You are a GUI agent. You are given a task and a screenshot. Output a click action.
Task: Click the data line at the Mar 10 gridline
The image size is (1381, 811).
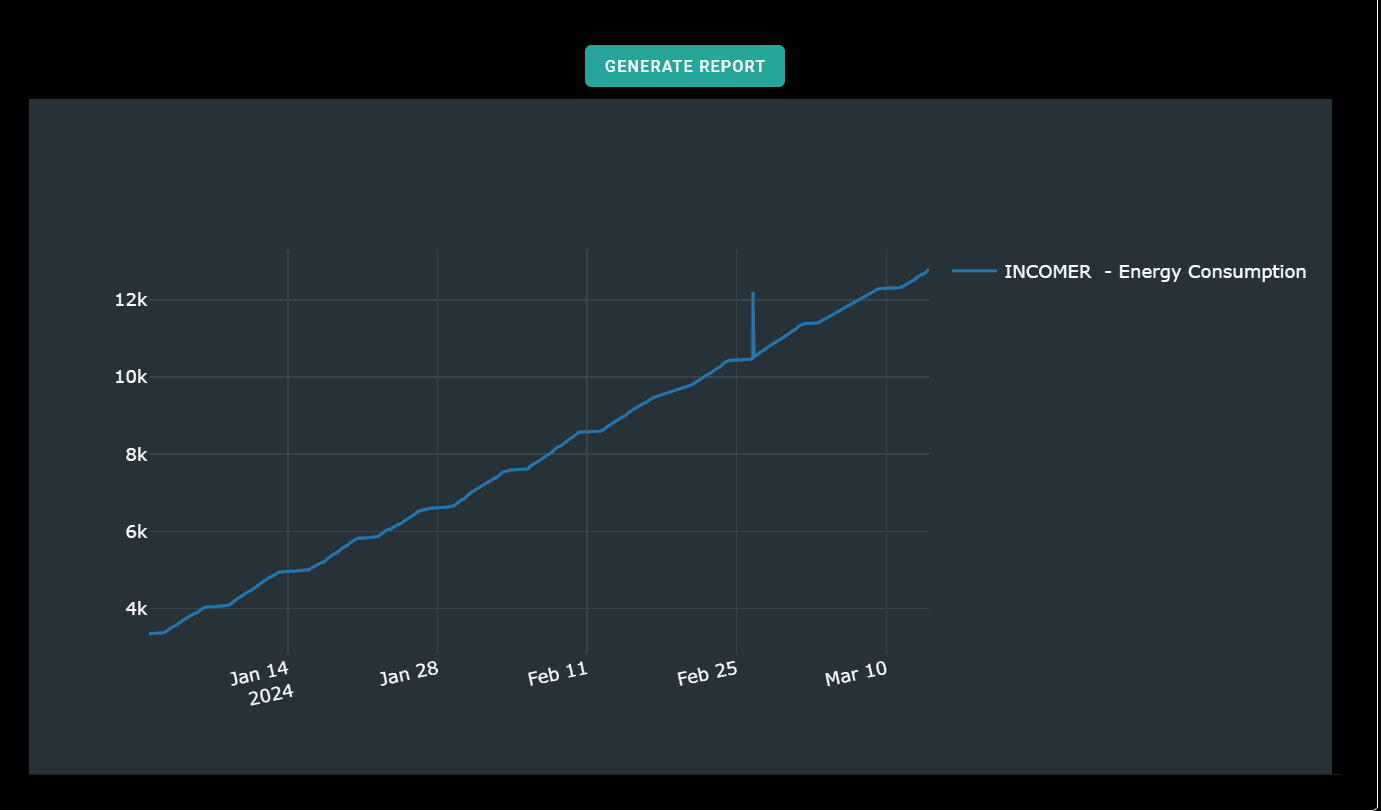coord(886,288)
